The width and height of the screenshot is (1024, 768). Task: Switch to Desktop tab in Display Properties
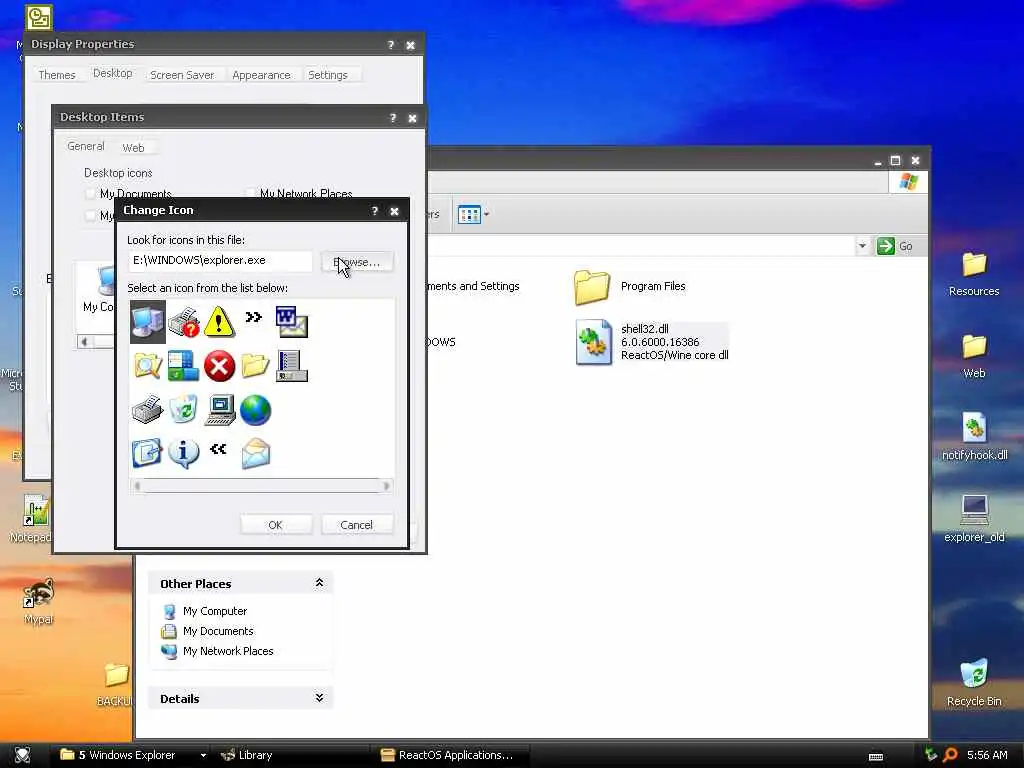[x=113, y=73]
